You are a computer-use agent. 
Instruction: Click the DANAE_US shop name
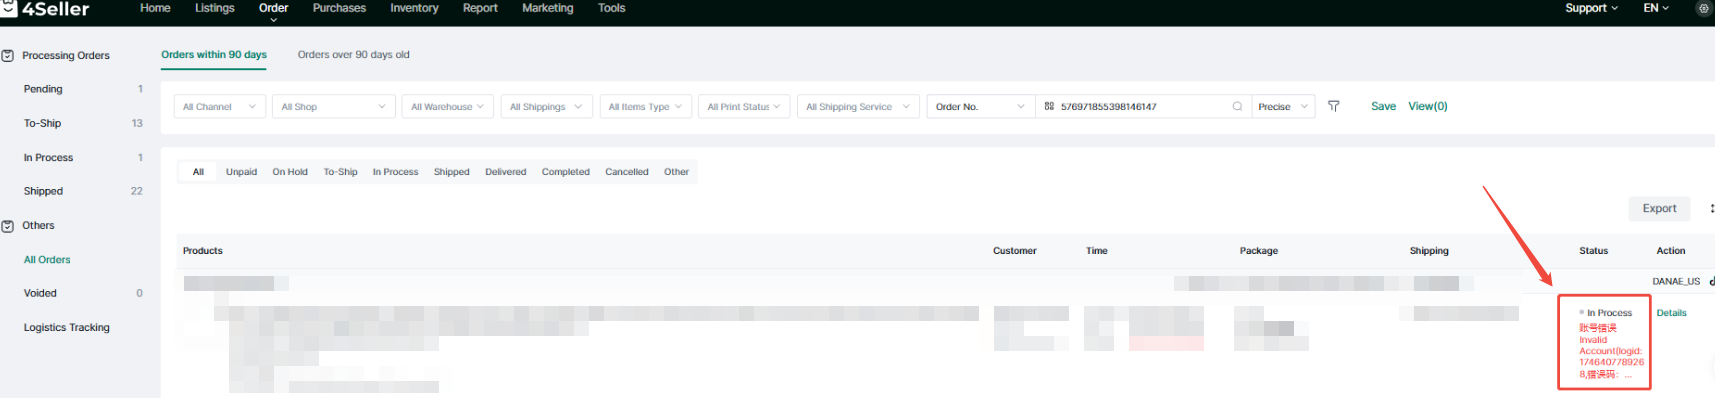(x=1676, y=282)
